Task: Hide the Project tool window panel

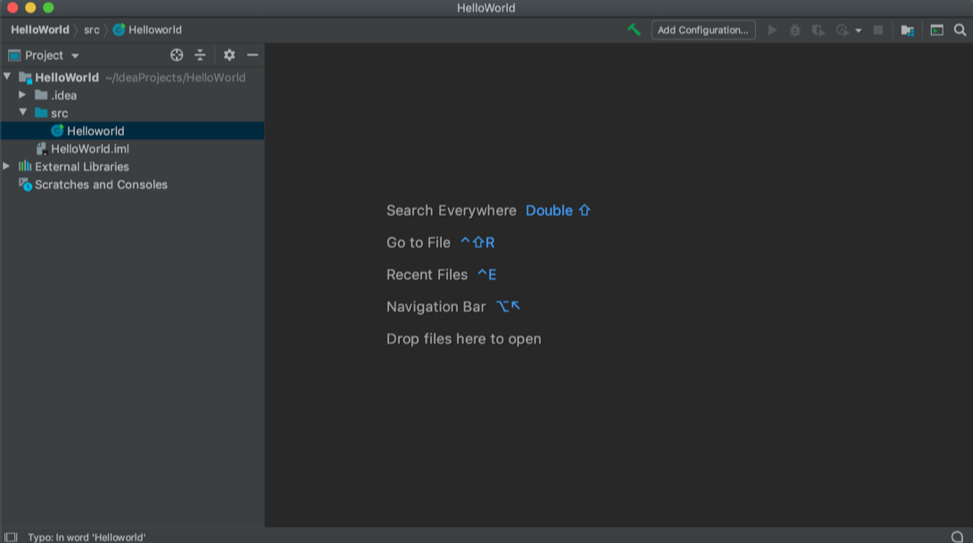Action: [252, 55]
